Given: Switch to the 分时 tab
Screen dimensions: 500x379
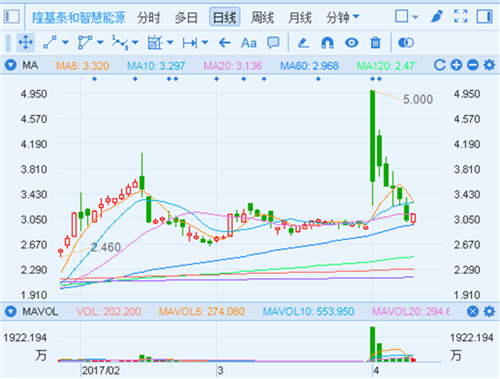Looking at the screenshot, I should (x=149, y=17).
